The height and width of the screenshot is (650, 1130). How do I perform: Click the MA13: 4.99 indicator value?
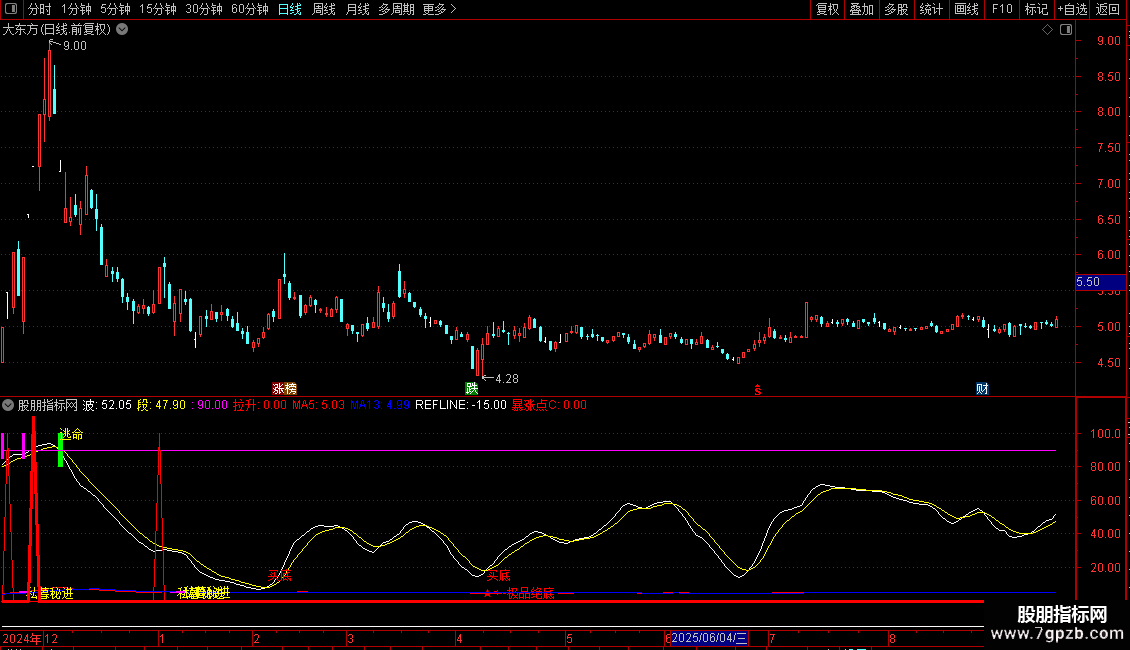380,405
